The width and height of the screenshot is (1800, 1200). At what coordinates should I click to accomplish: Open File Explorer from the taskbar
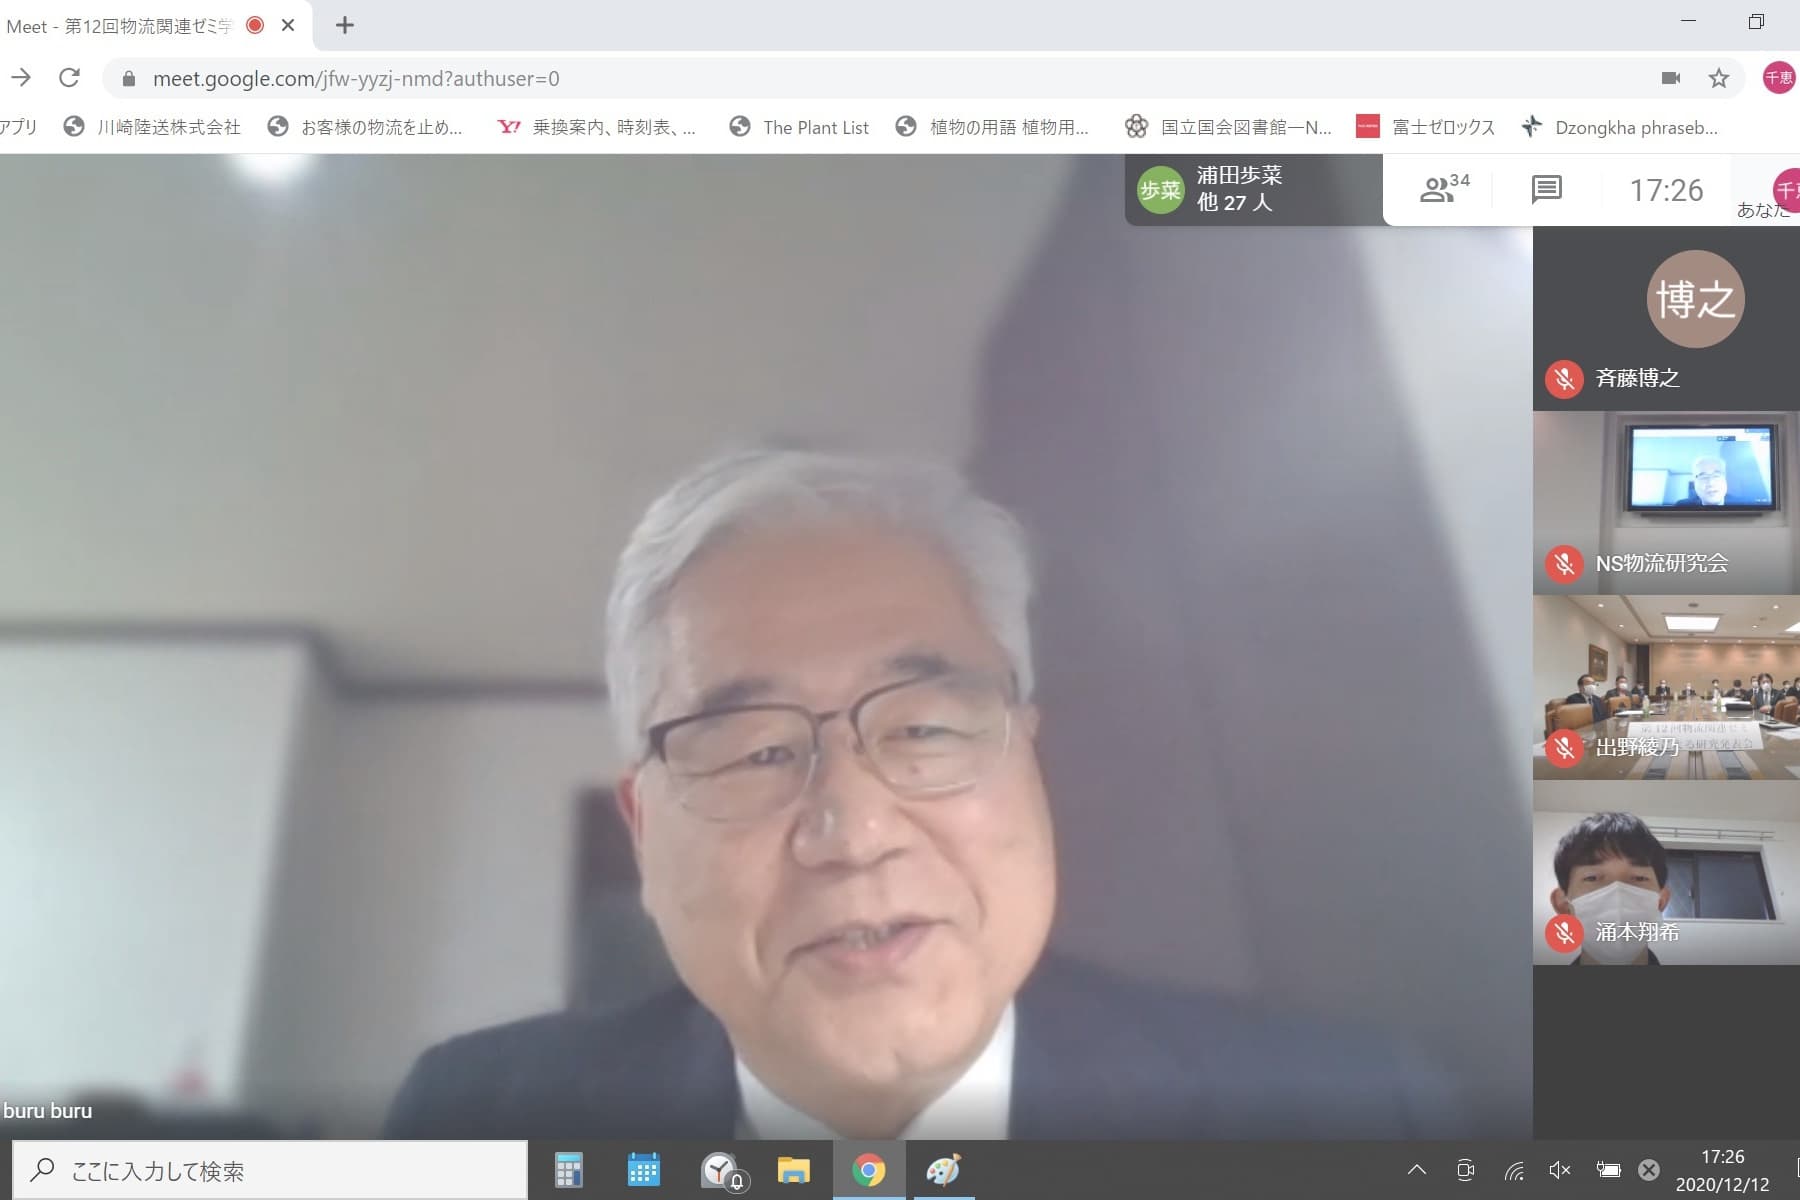(793, 1170)
